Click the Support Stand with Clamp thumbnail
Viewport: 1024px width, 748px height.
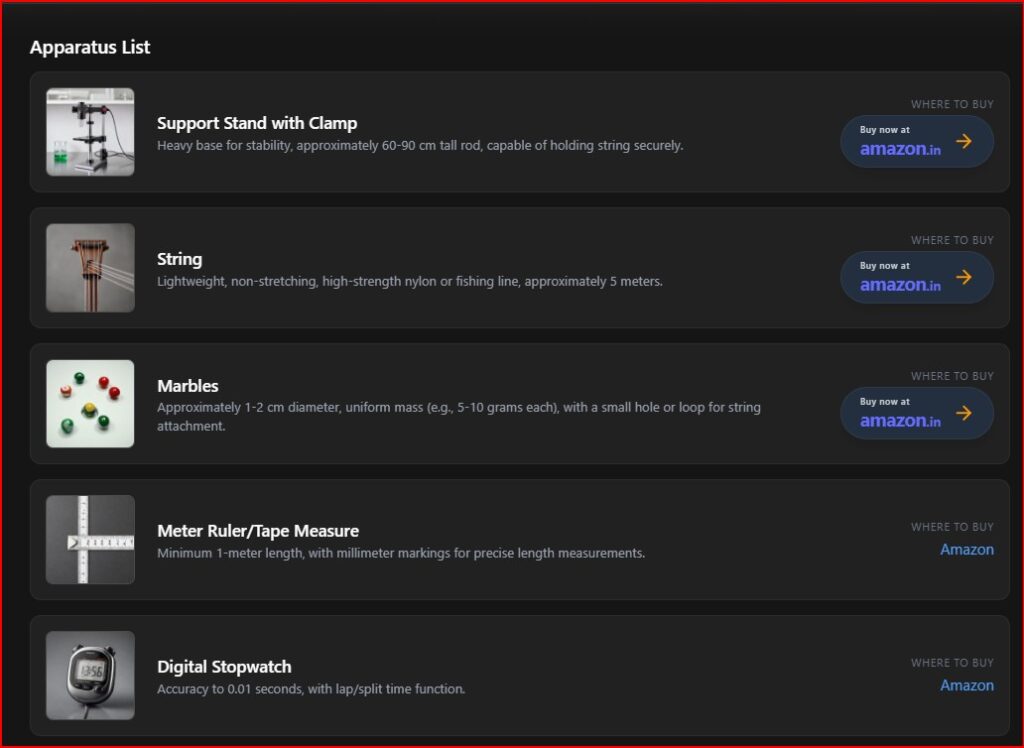pos(90,132)
